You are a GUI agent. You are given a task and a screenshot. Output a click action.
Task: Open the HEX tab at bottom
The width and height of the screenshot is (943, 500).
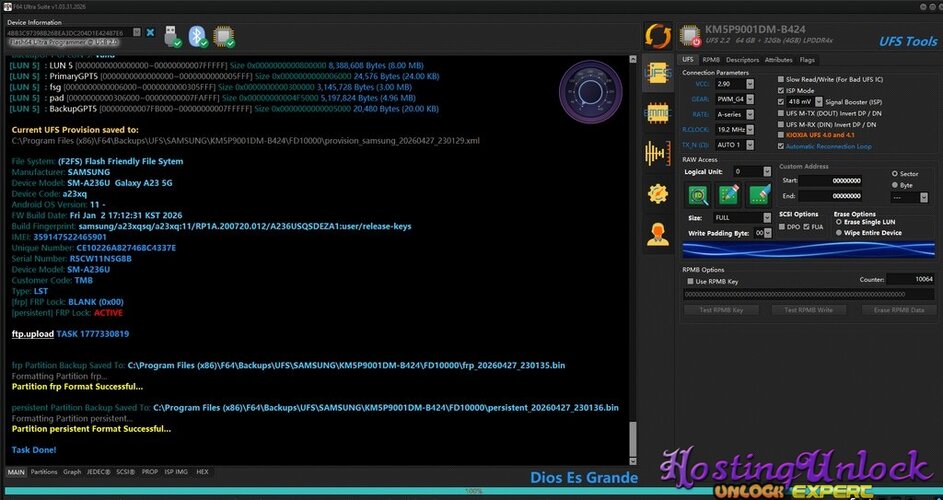click(x=203, y=472)
